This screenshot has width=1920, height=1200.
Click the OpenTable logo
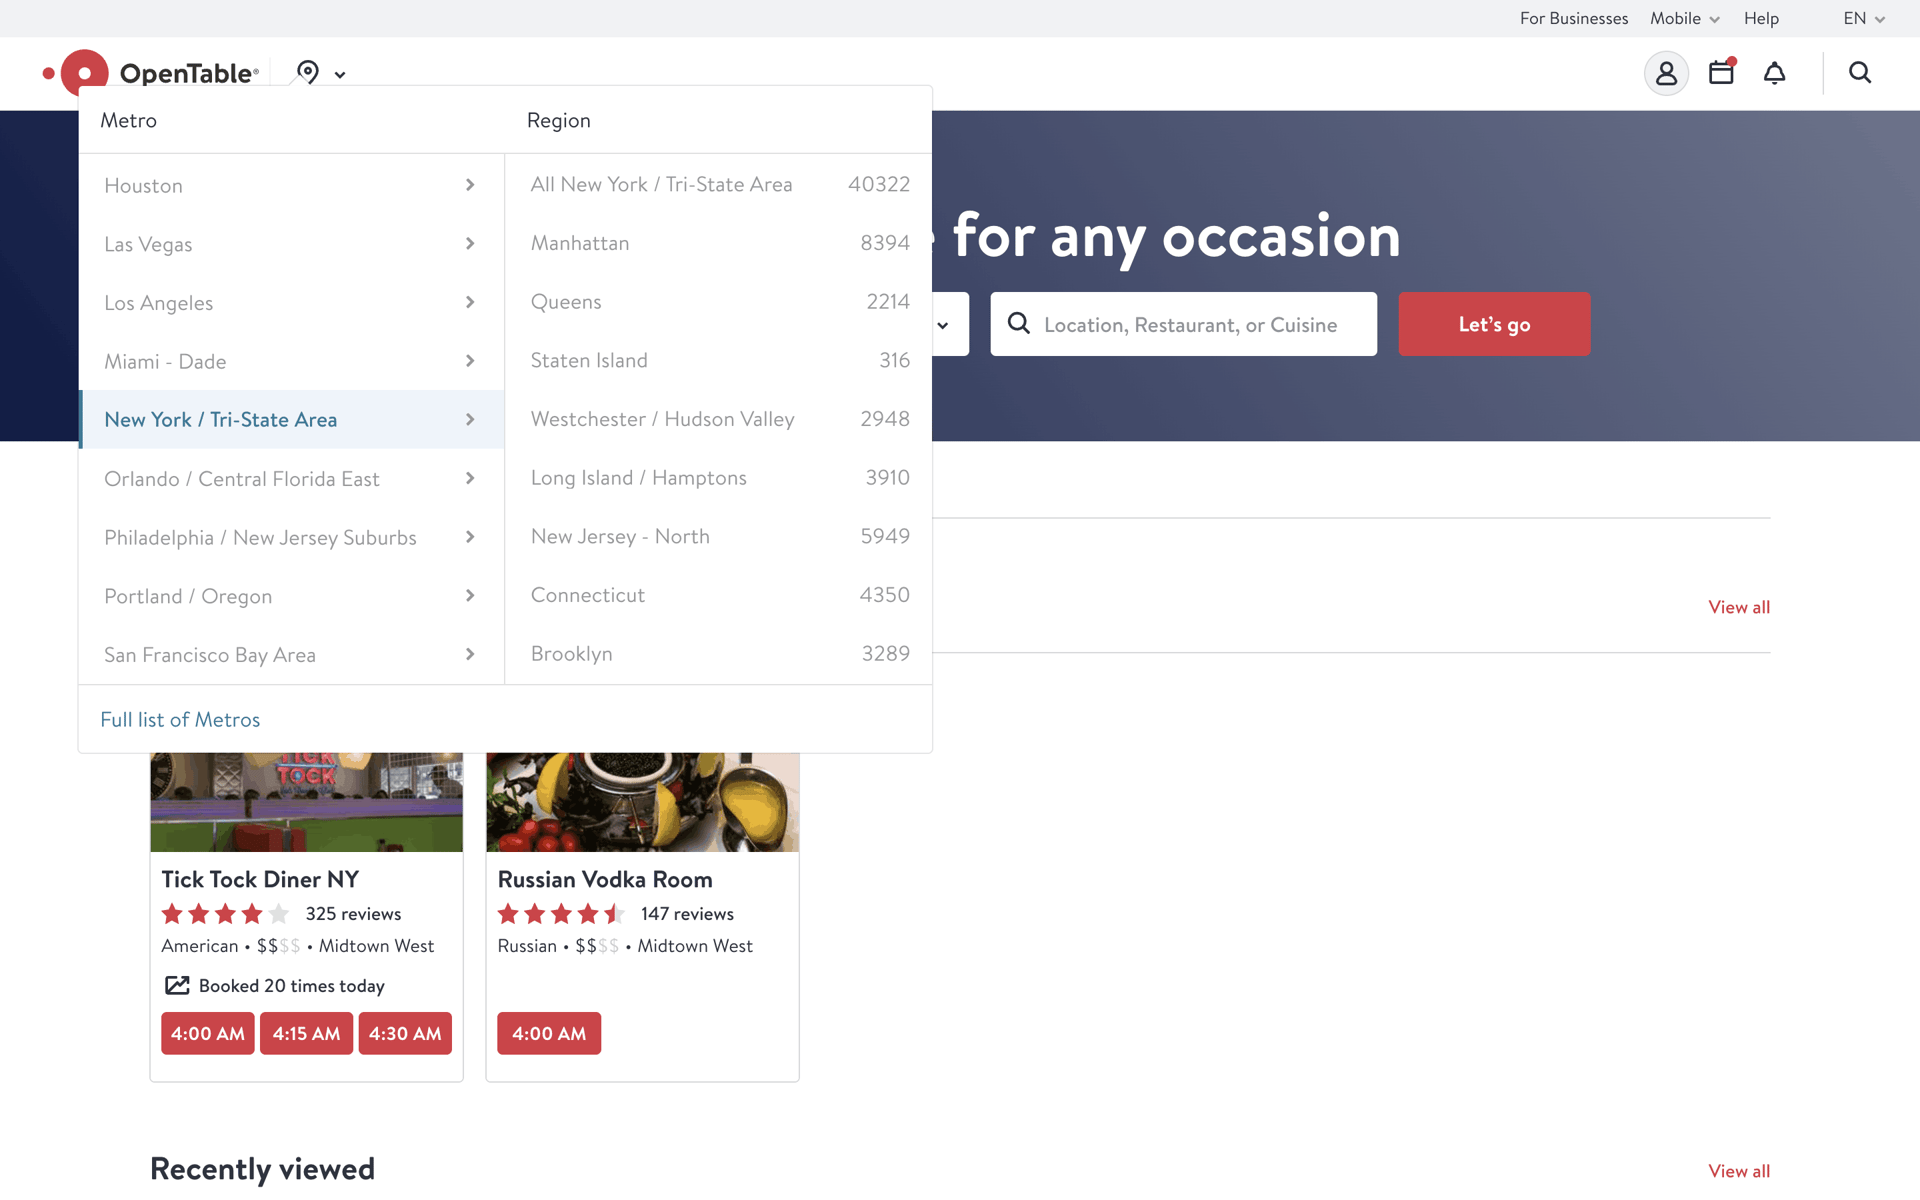coord(151,73)
